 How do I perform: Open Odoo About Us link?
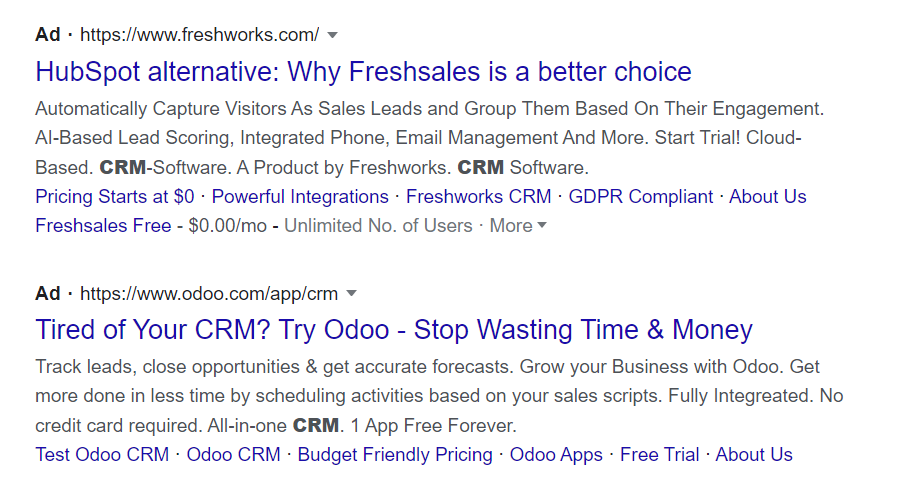(x=753, y=455)
